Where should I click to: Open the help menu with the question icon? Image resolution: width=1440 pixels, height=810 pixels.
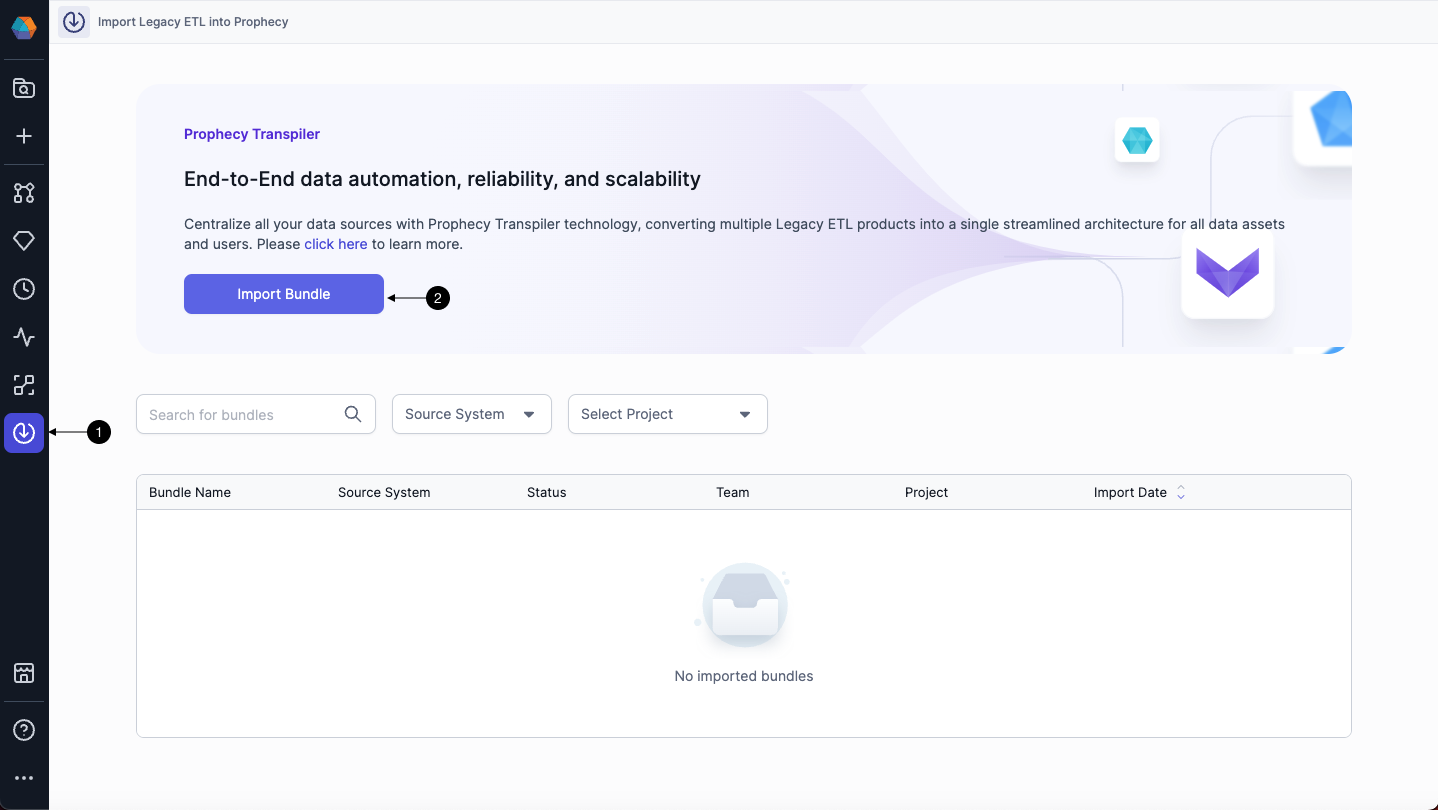tap(23, 729)
